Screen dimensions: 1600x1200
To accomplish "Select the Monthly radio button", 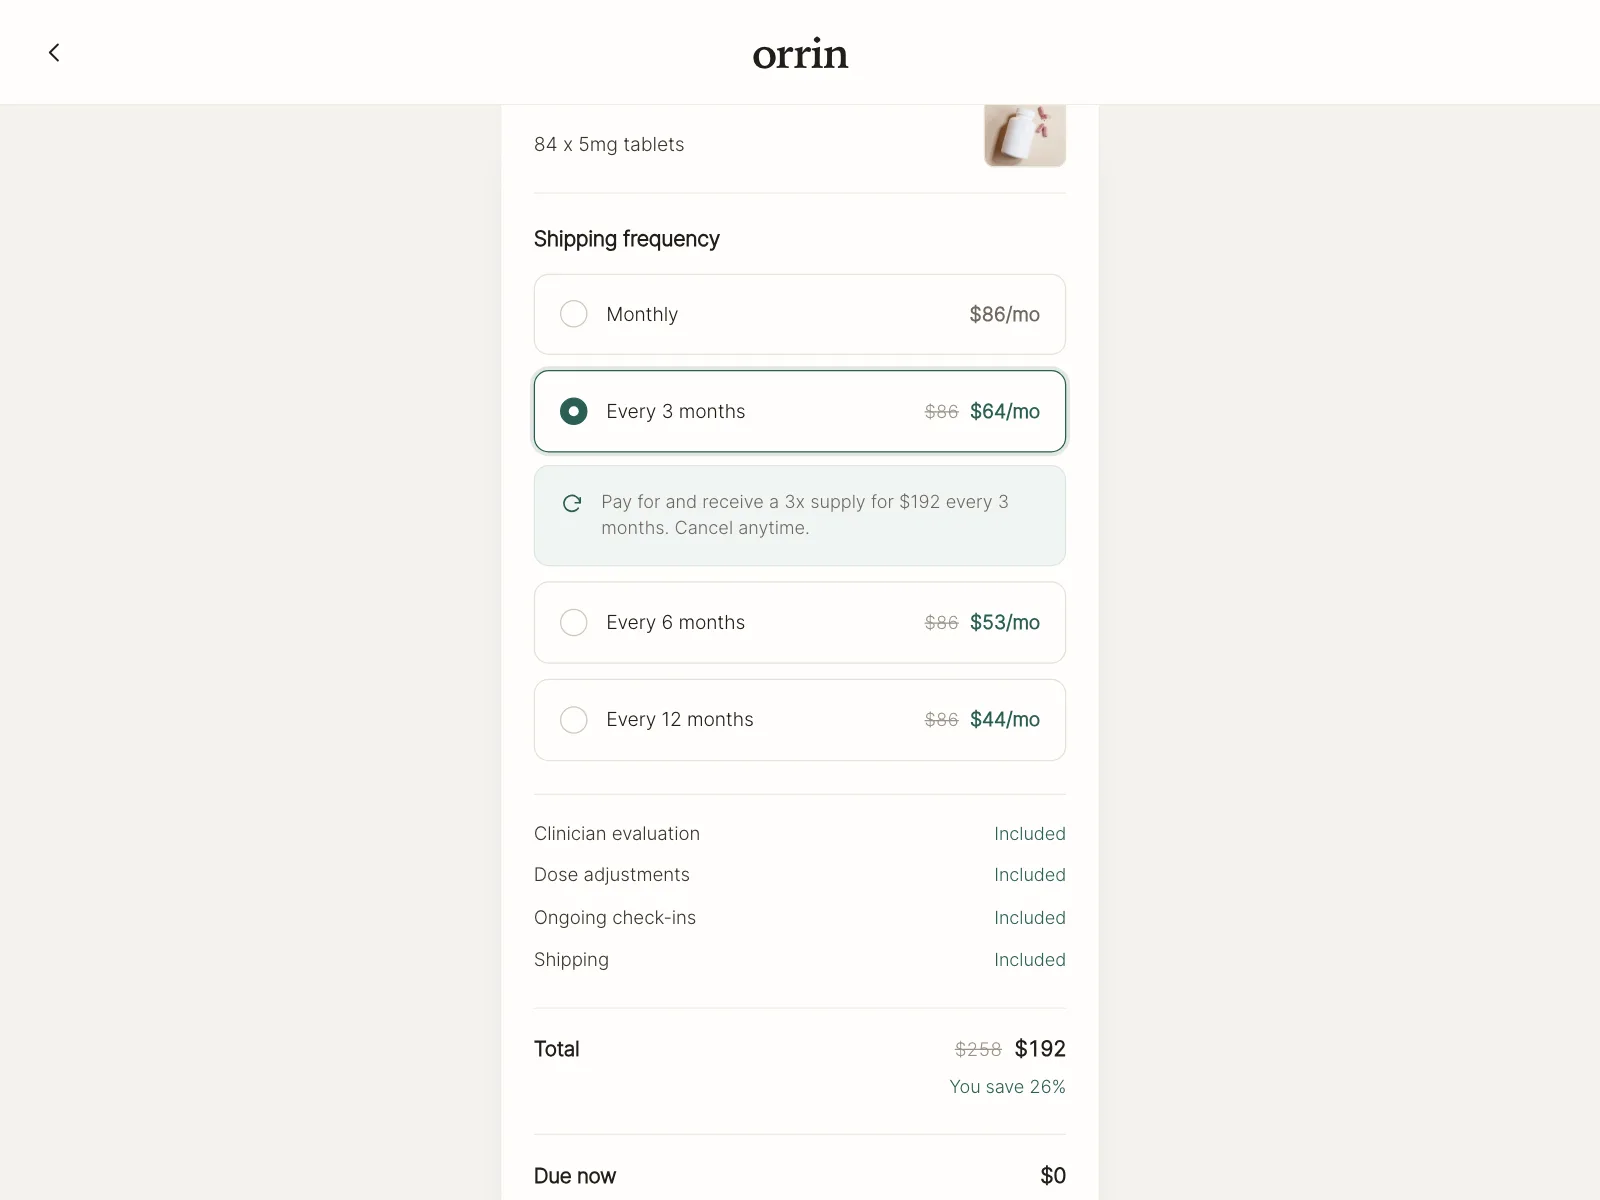I will (574, 314).
